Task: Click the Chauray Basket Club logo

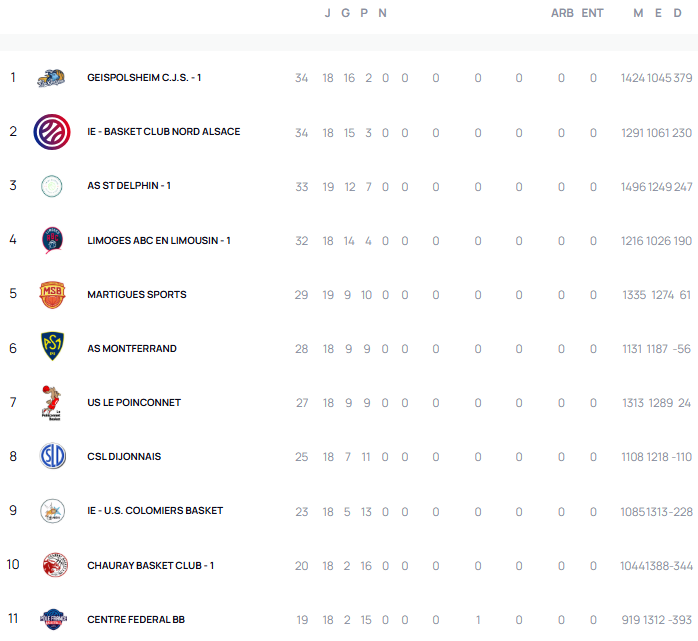Action: point(52,565)
